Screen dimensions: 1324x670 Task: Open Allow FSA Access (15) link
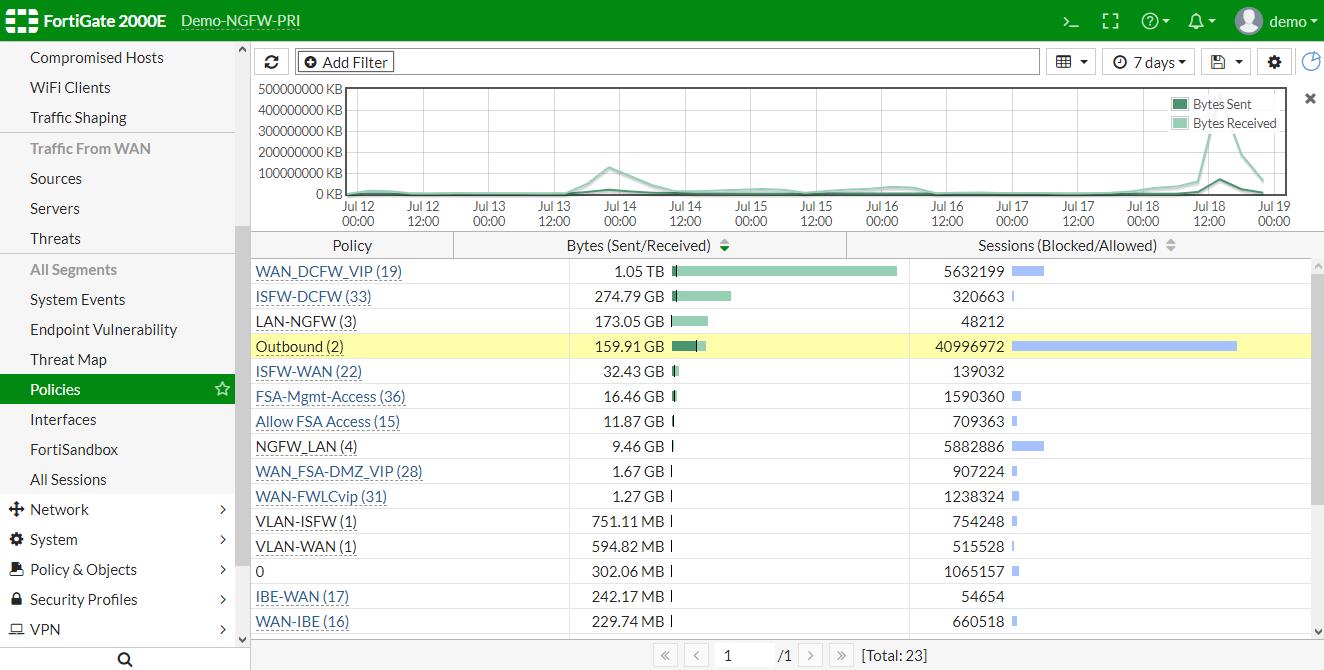click(328, 421)
